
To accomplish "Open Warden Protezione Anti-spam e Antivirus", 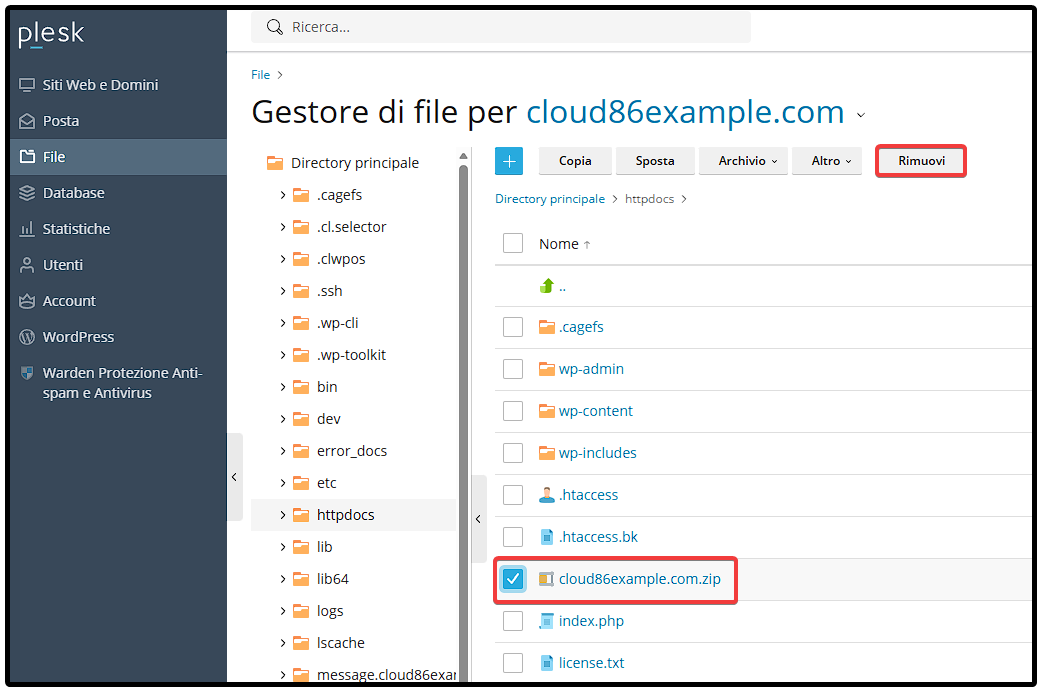I will click(x=118, y=383).
